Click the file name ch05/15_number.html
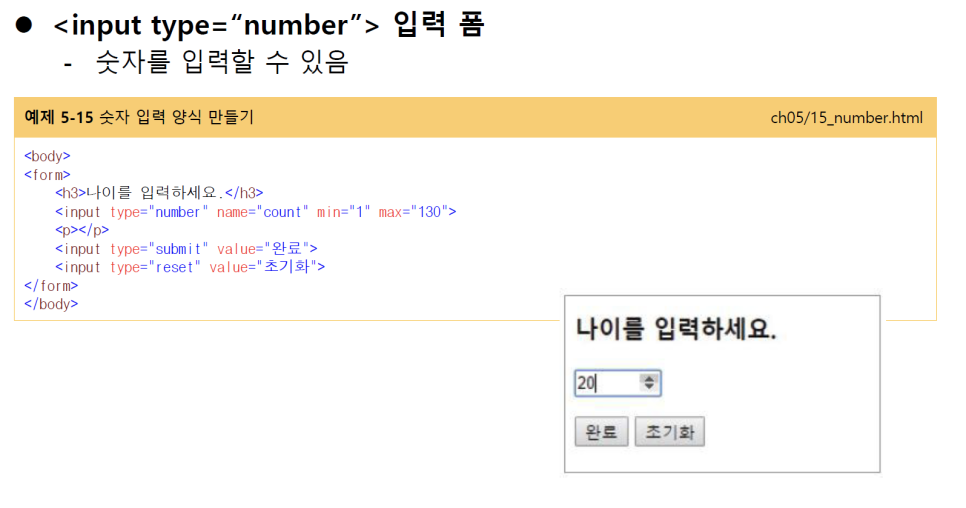Viewport: 966px width, 508px height. coord(846,118)
